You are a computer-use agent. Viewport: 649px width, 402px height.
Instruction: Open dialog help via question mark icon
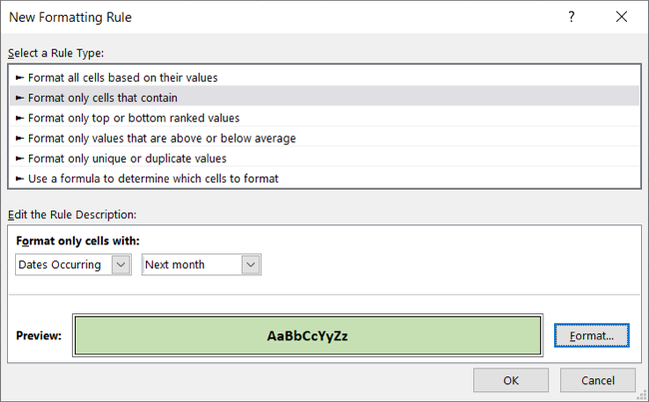(571, 17)
